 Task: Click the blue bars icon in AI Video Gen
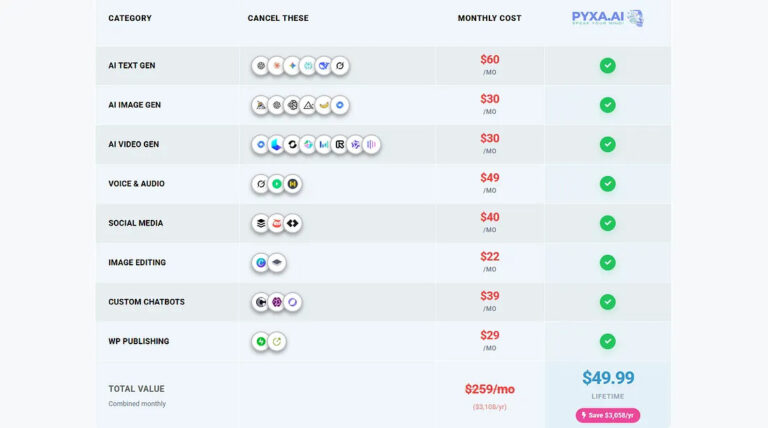point(324,144)
